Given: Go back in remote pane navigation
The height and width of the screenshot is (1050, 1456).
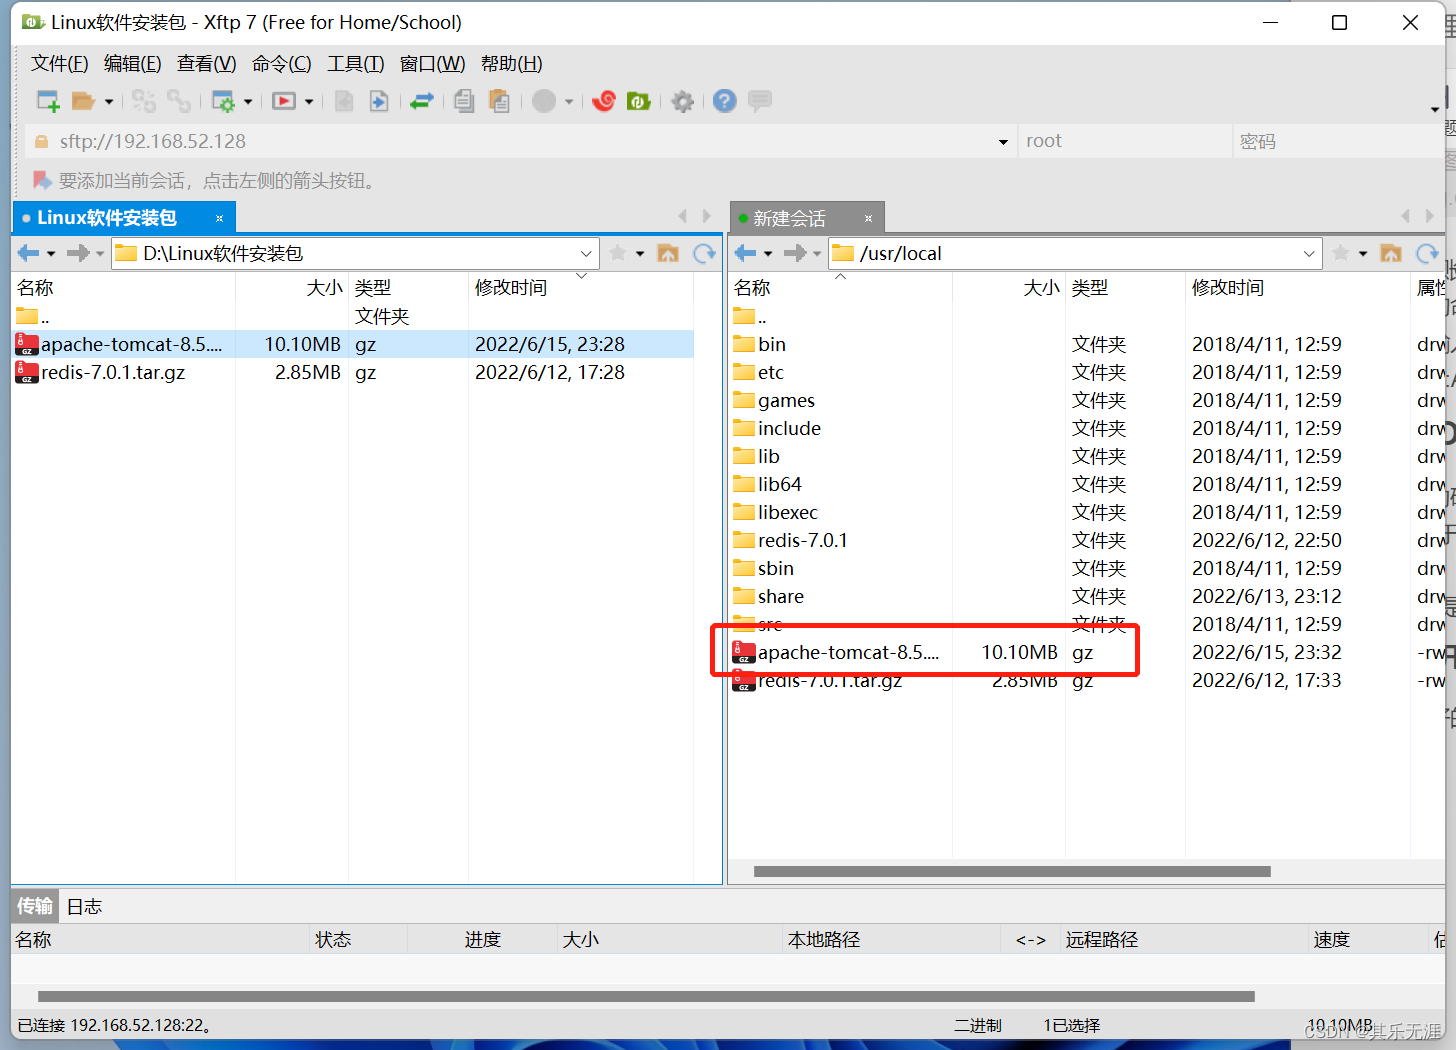Looking at the screenshot, I should click(746, 254).
